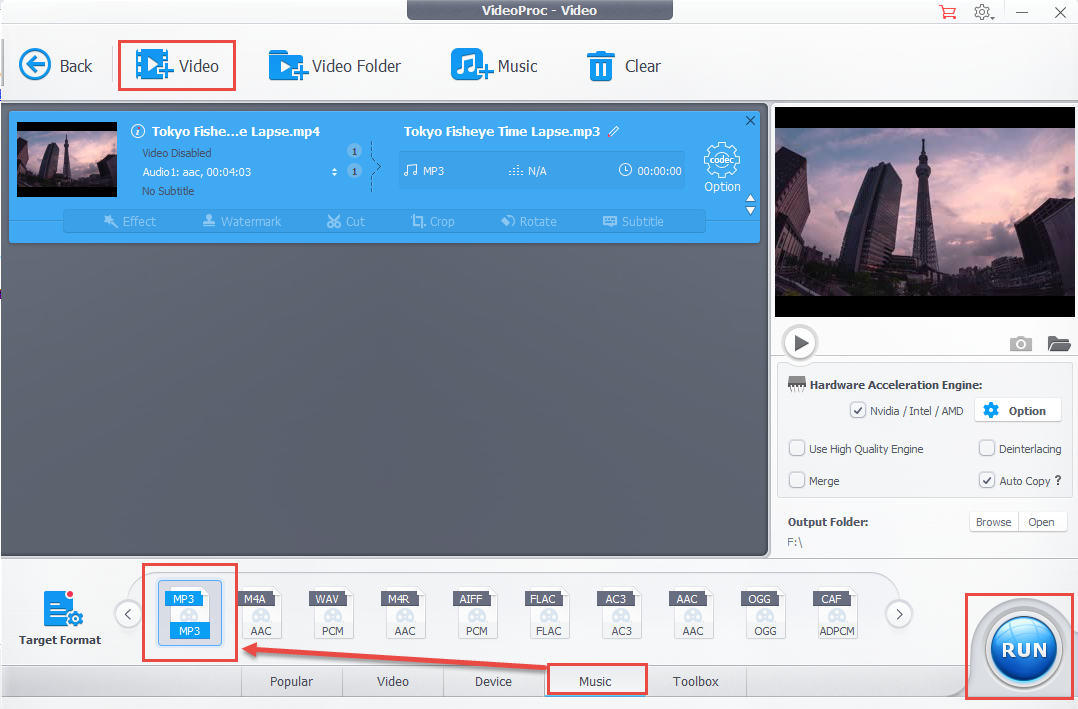The height and width of the screenshot is (709, 1078).
Task: Take a snapshot of the preview
Action: pos(1020,343)
